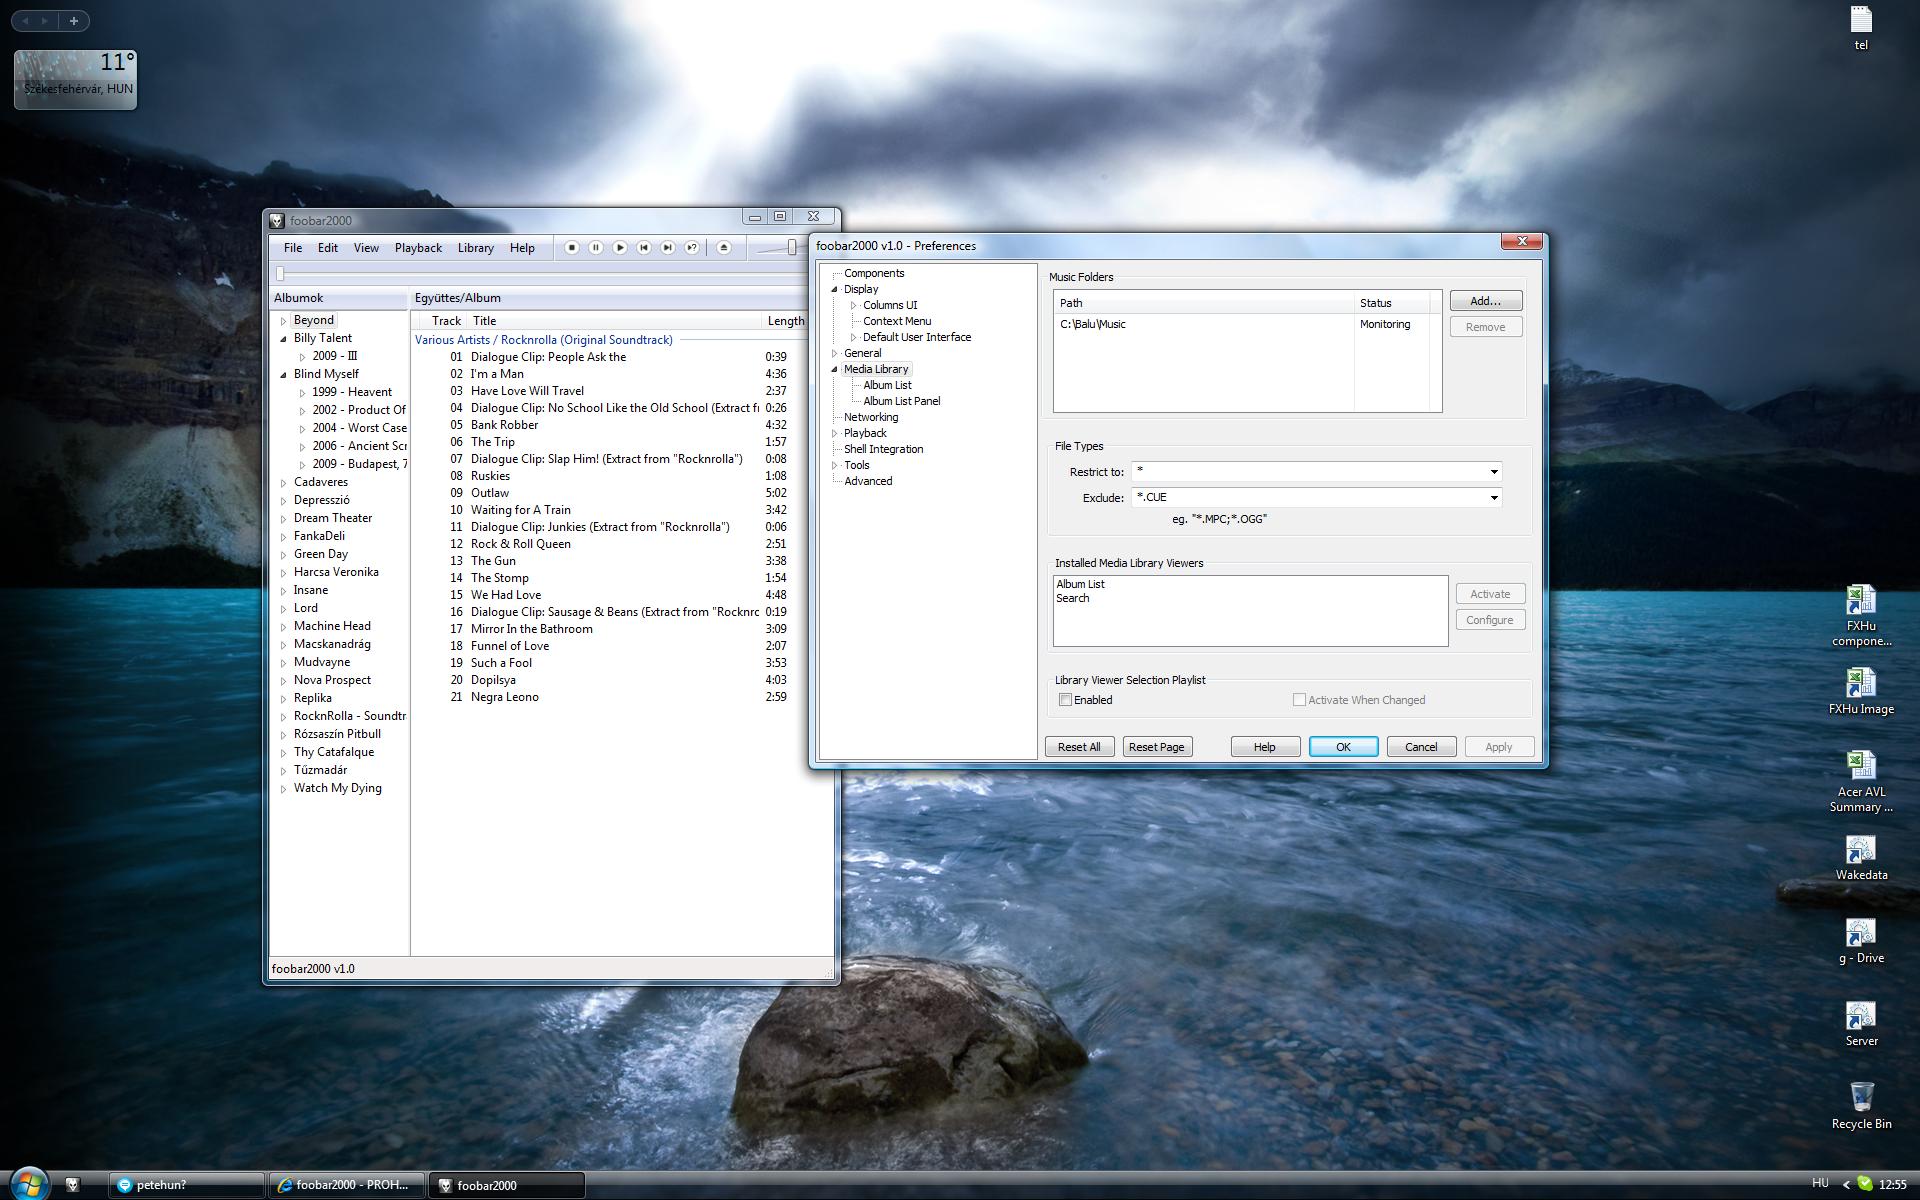Select Networking preferences page

pos(871,417)
